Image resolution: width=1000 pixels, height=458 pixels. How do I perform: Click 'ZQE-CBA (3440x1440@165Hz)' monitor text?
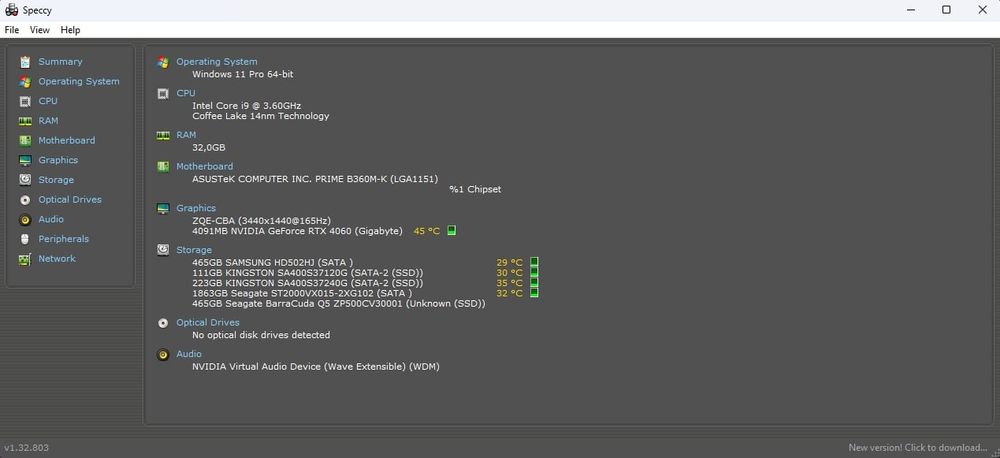(261, 221)
